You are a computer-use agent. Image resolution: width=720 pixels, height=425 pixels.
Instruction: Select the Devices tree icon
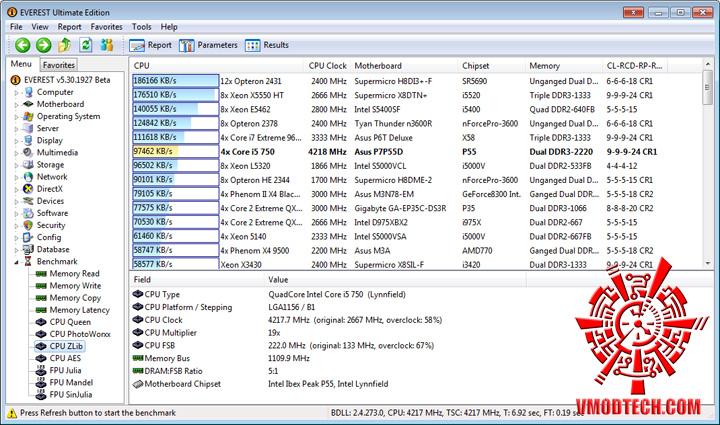point(28,201)
